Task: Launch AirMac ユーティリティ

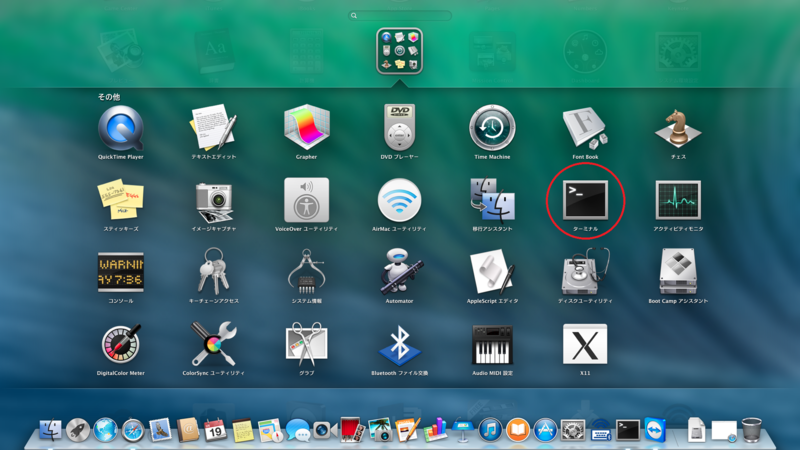Action: click(399, 200)
